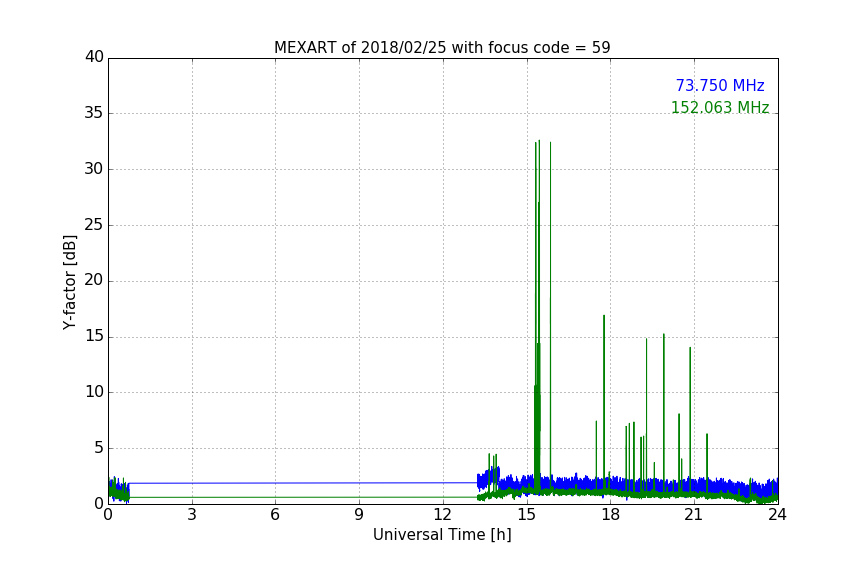Select the green '152.063 MHz' legend label

click(720, 107)
